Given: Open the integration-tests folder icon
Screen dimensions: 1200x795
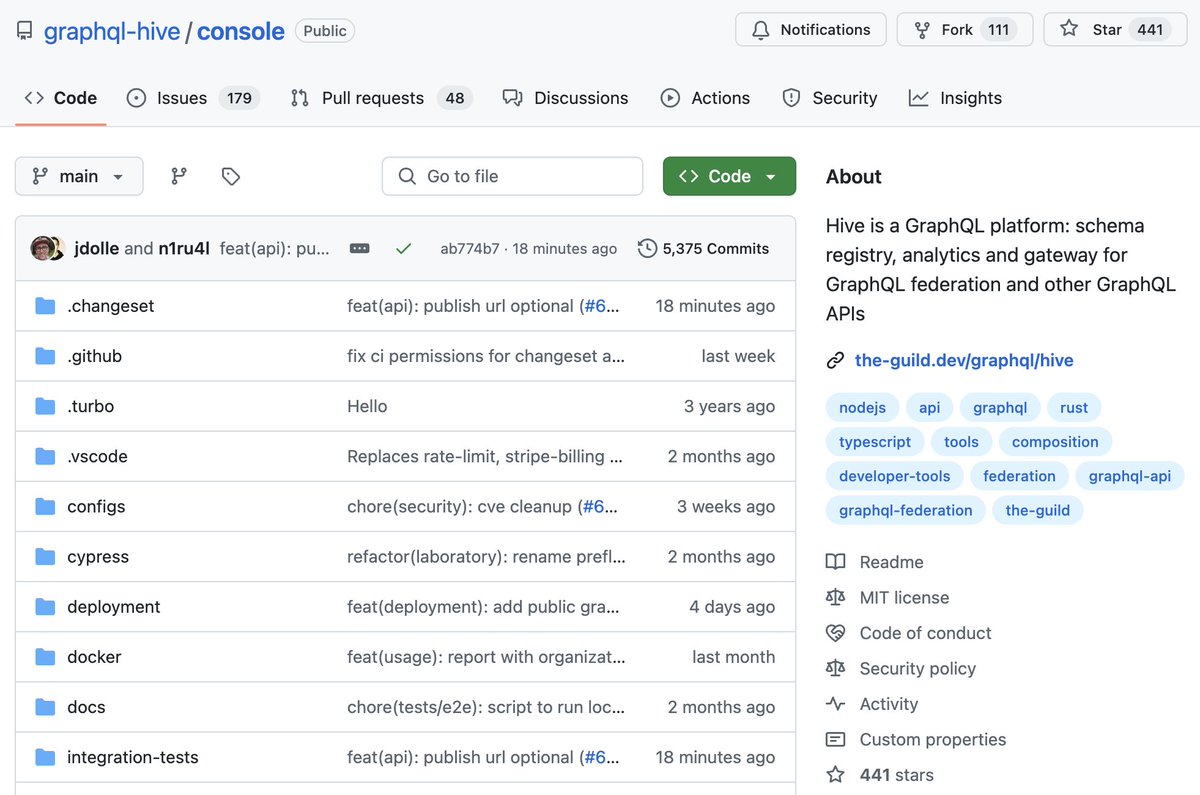Looking at the screenshot, I should [x=45, y=757].
